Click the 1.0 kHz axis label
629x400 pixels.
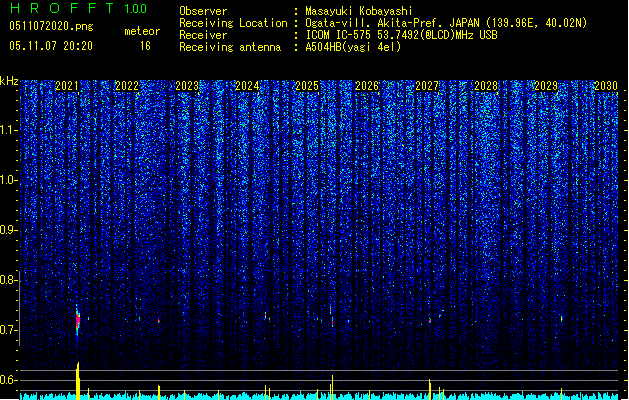9,180
